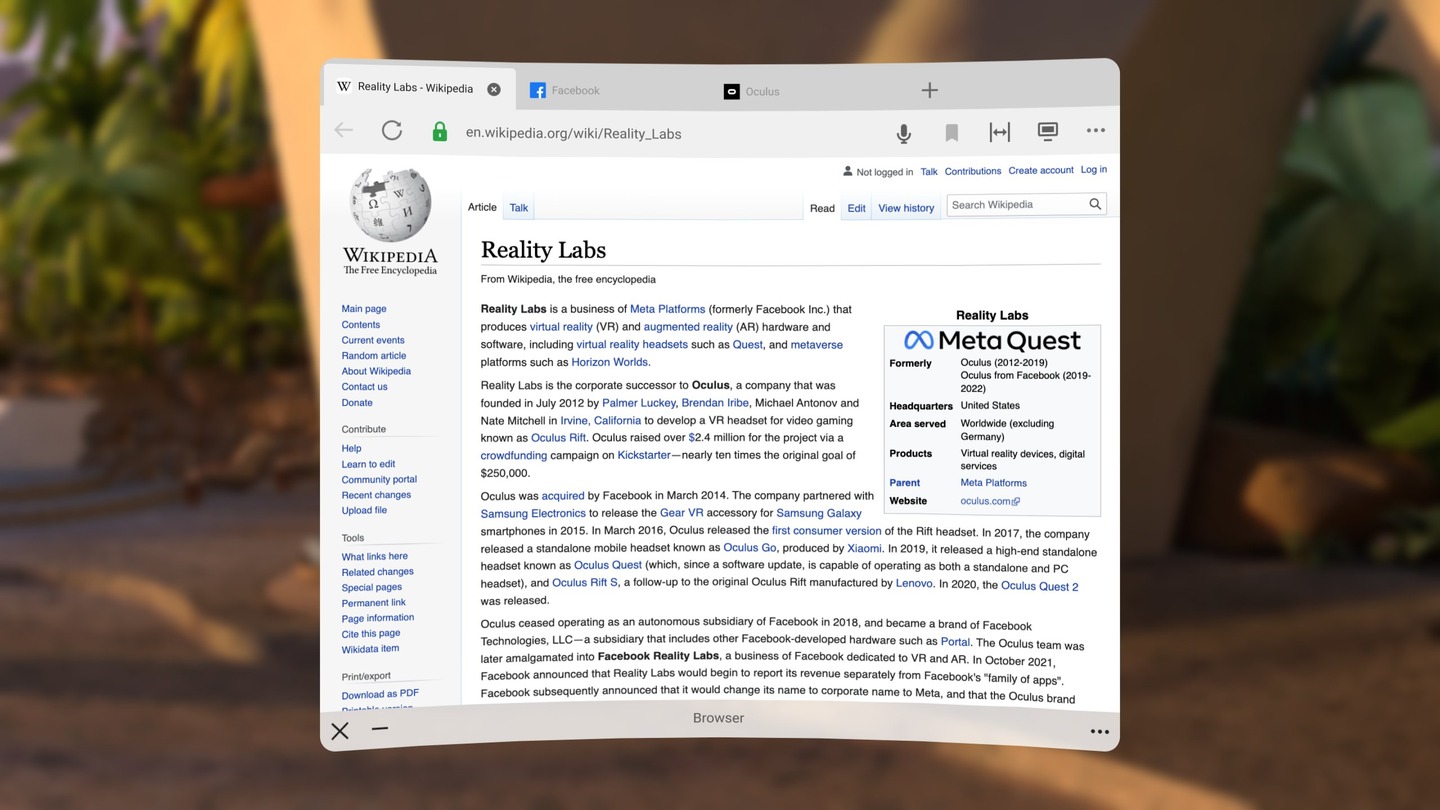Select the Article tab
The image size is (1440, 810).
tap(482, 207)
